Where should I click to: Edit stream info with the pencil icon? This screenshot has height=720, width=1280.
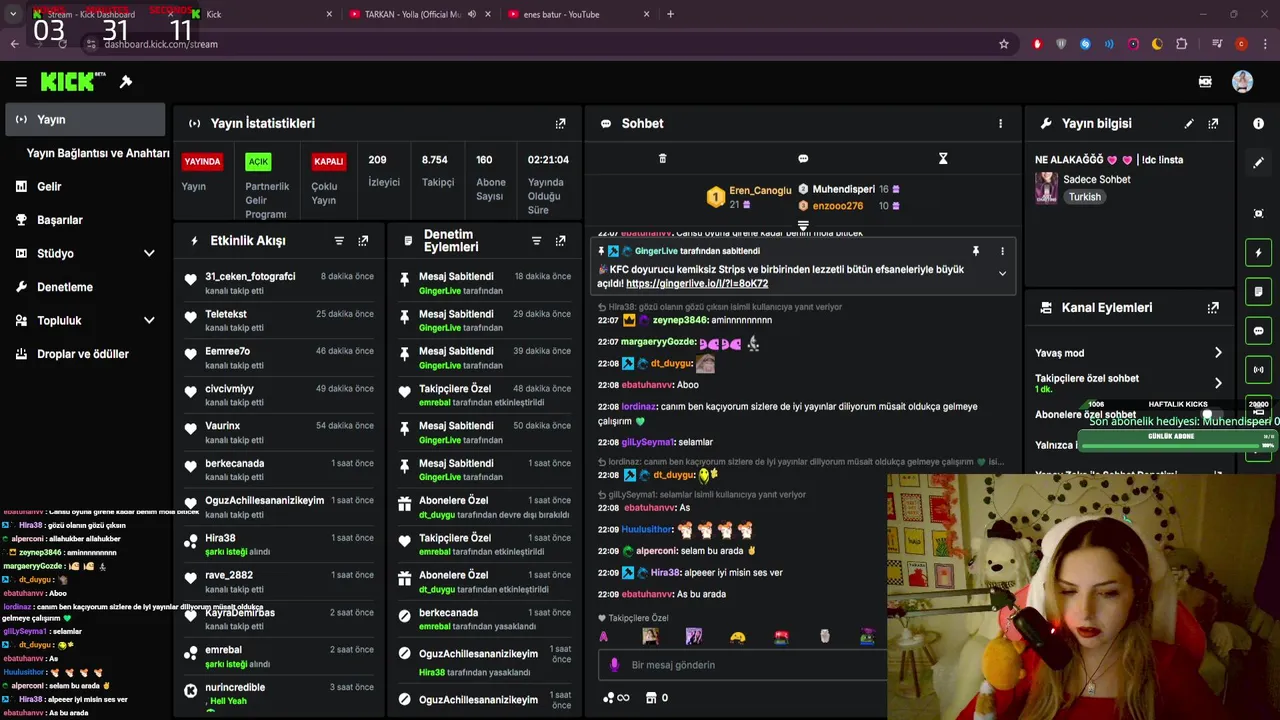[x=1189, y=123]
